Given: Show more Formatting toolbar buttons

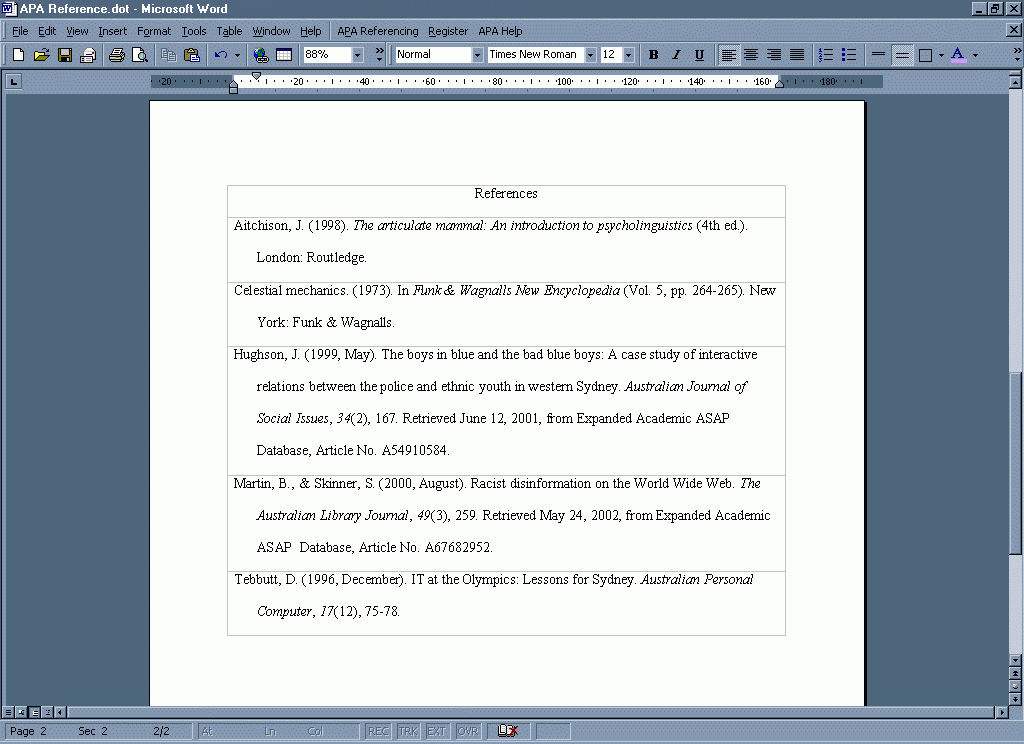Looking at the screenshot, I should coord(1017,55).
